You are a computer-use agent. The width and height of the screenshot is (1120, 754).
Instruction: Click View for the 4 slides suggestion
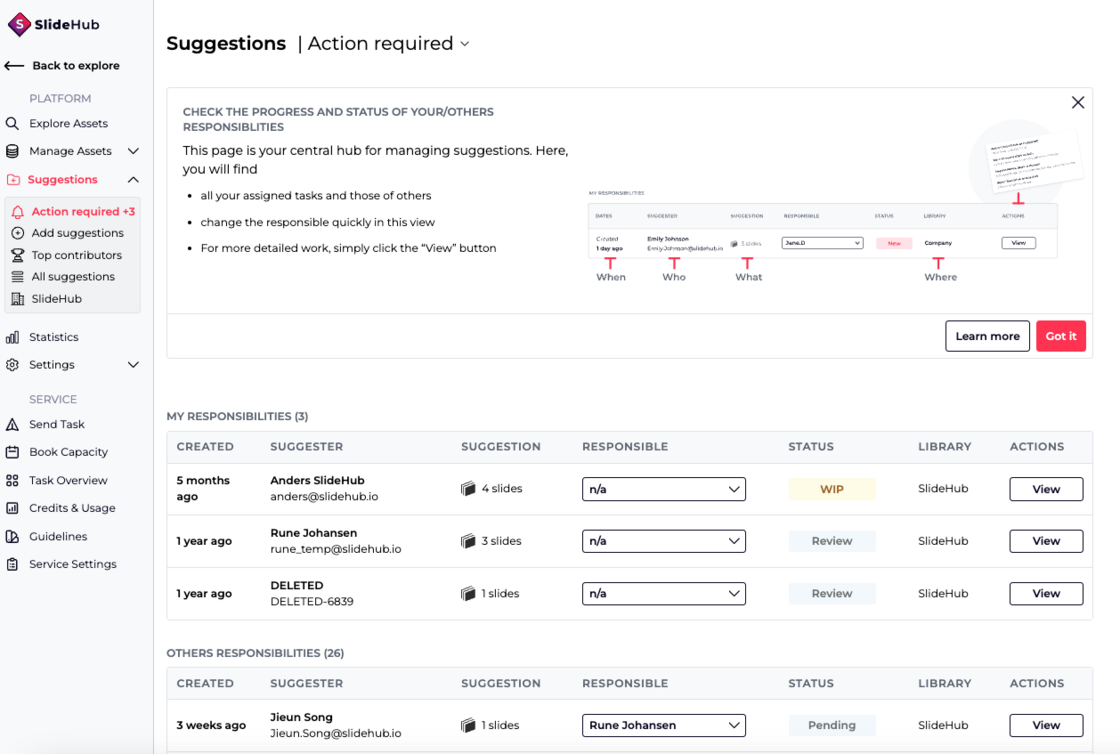(1046, 489)
